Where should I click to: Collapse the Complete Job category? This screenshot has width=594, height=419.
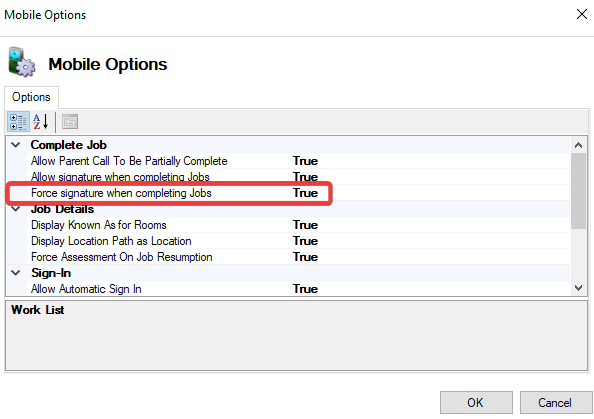[x=16, y=145]
